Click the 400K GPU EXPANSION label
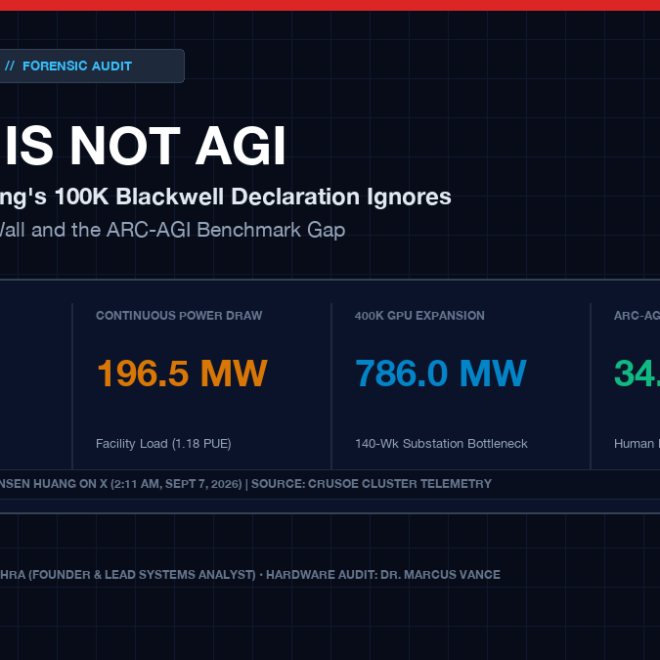 click(x=420, y=316)
